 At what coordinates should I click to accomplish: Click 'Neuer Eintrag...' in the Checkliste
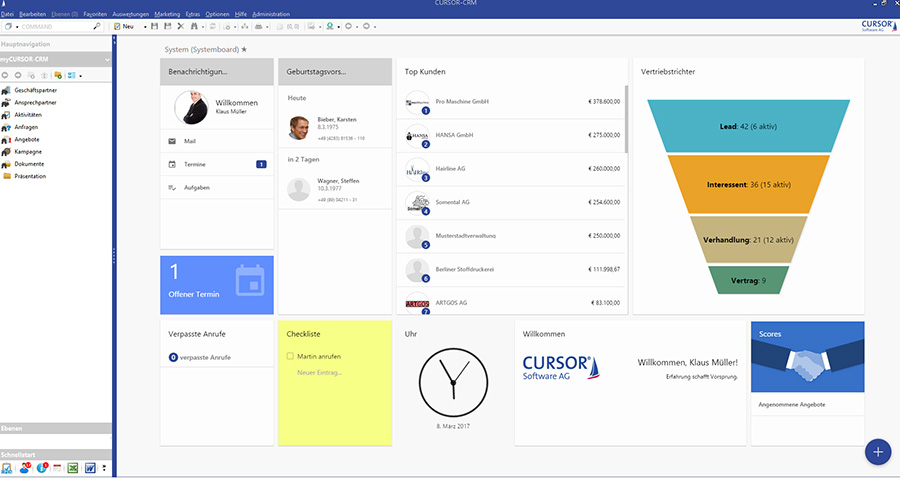point(320,372)
